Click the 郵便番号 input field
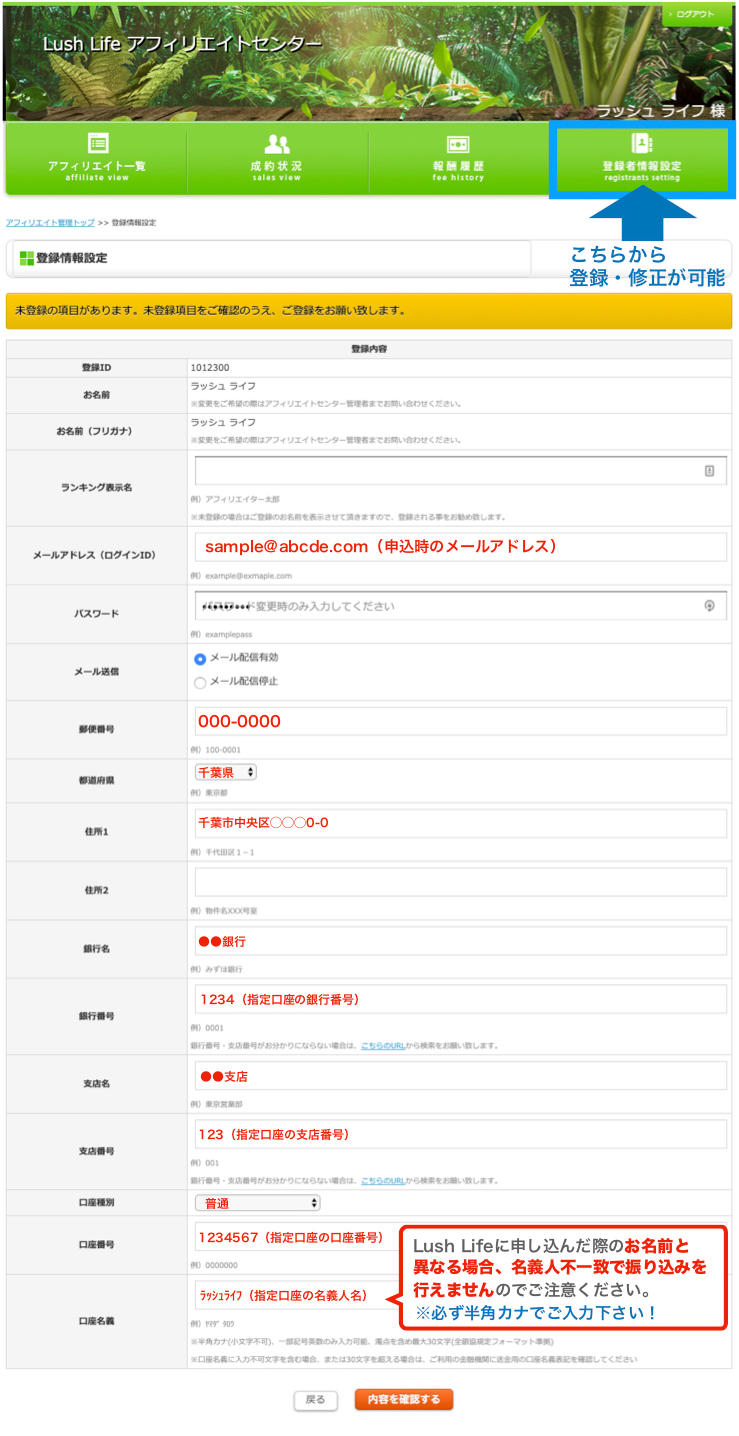Screen dimensions: 739x1436 [460, 722]
